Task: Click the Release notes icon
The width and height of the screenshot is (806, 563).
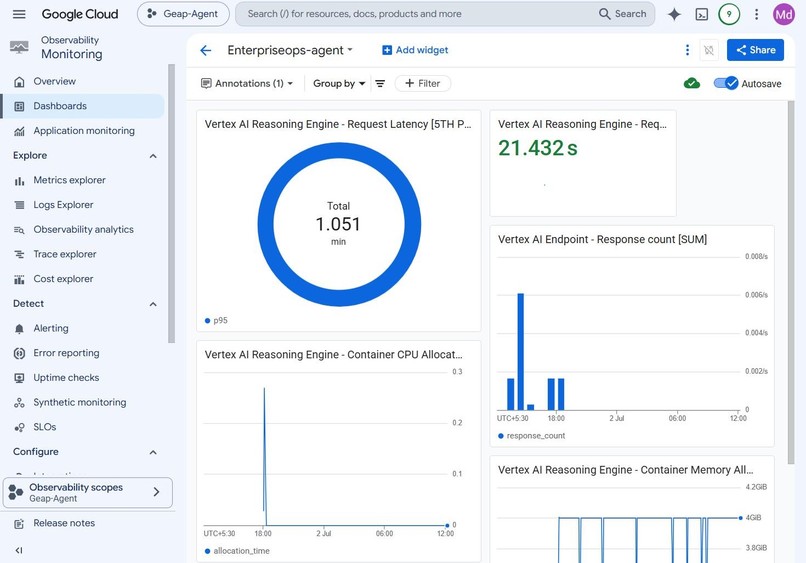Action: 19,523
